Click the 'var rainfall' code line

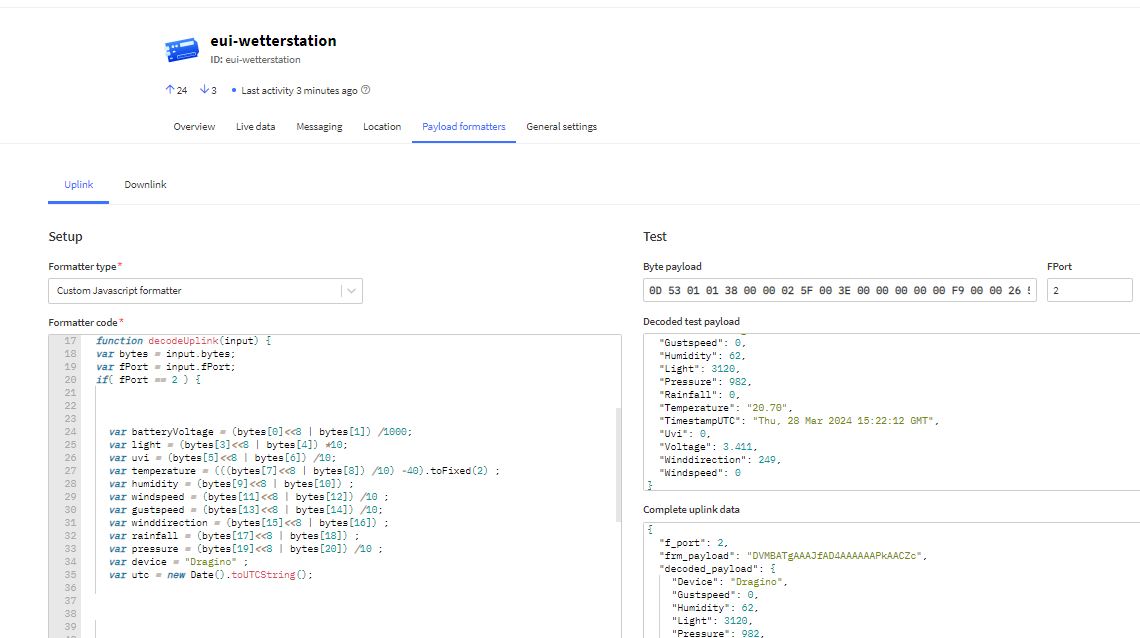point(234,536)
